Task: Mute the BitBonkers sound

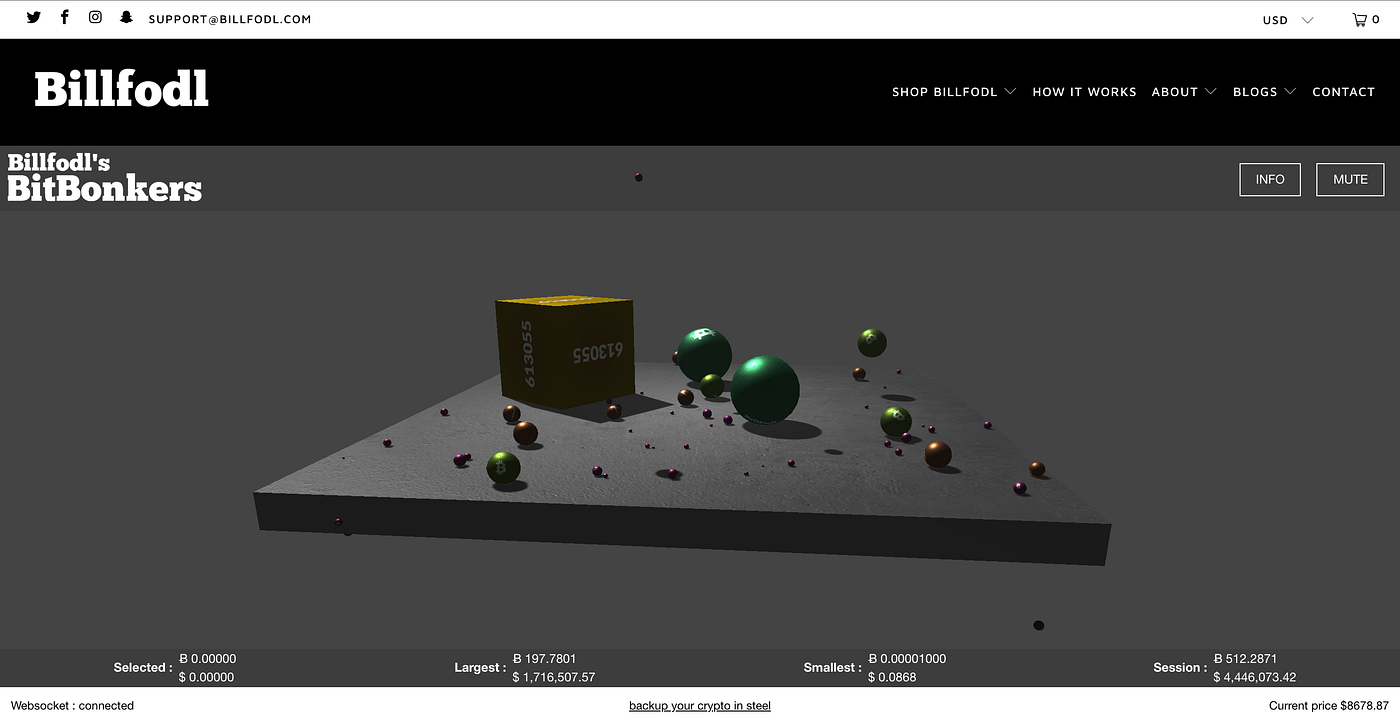Action: click(1350, 179)
